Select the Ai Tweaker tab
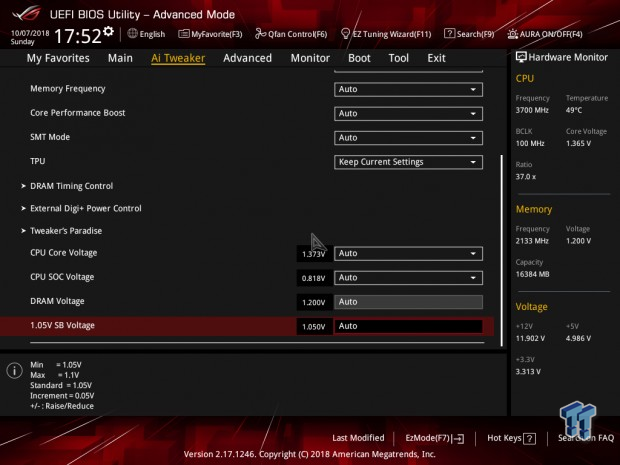 (x=178, y=58)
